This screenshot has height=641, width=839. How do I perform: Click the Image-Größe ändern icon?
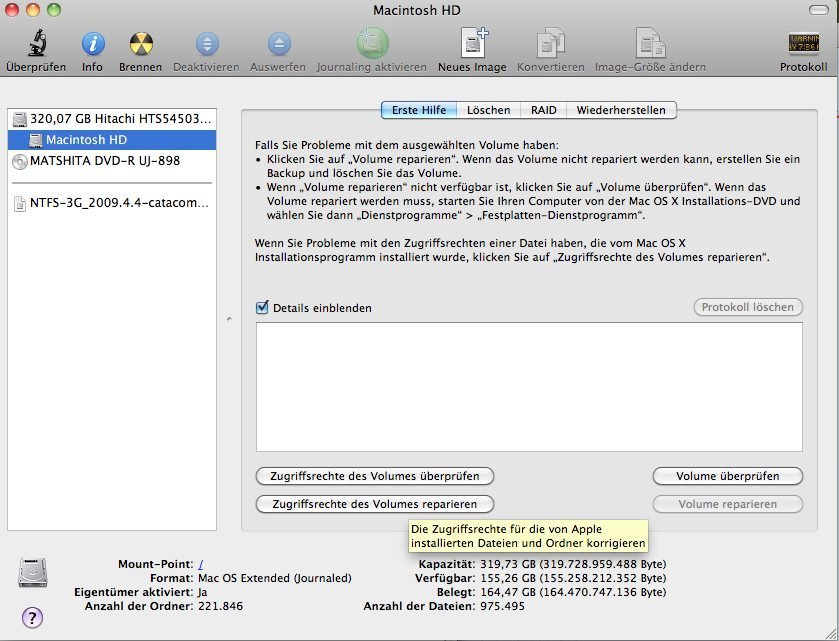[650, 42]
